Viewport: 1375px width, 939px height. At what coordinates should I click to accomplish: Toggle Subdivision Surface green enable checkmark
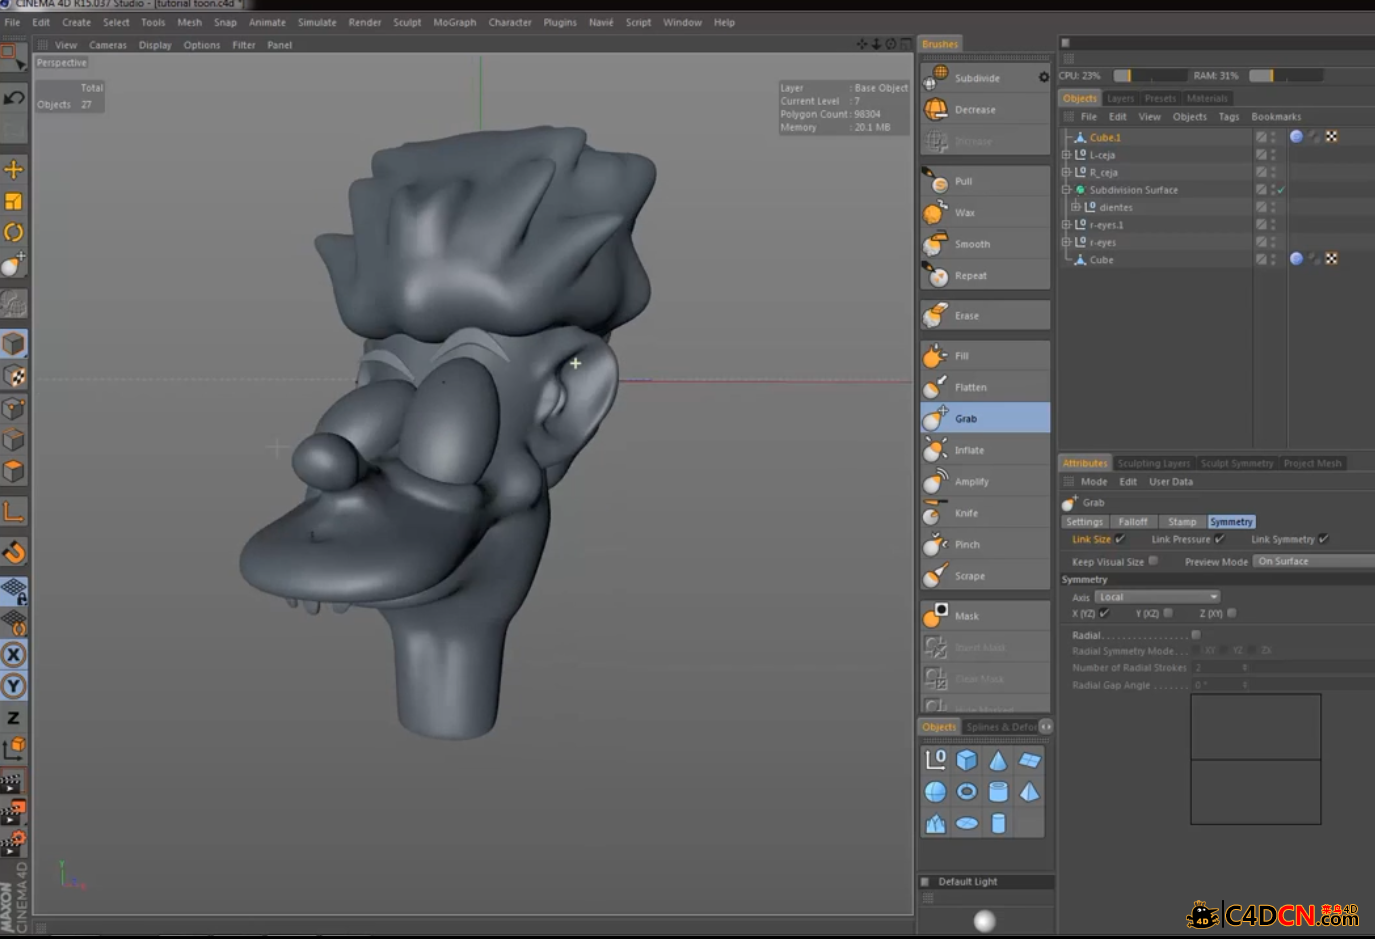(1281, 190)
